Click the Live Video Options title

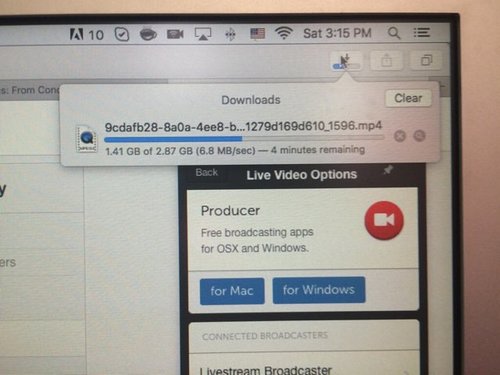(x=302, y=175)
